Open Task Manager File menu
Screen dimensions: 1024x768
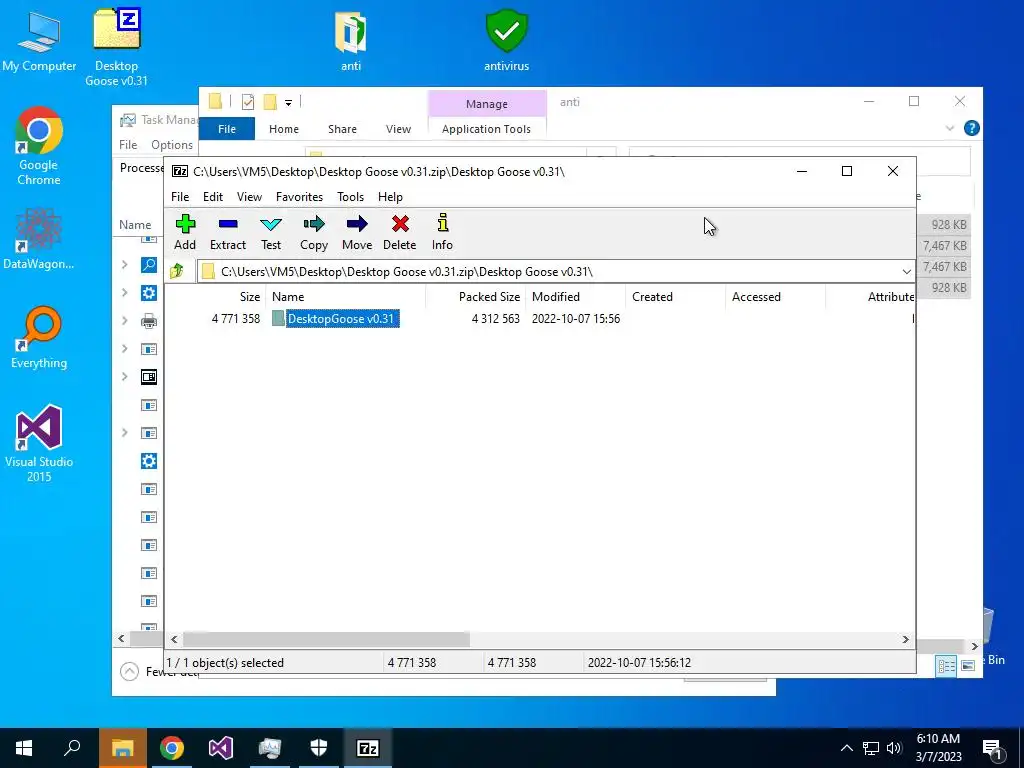click(x=128, y=145)
